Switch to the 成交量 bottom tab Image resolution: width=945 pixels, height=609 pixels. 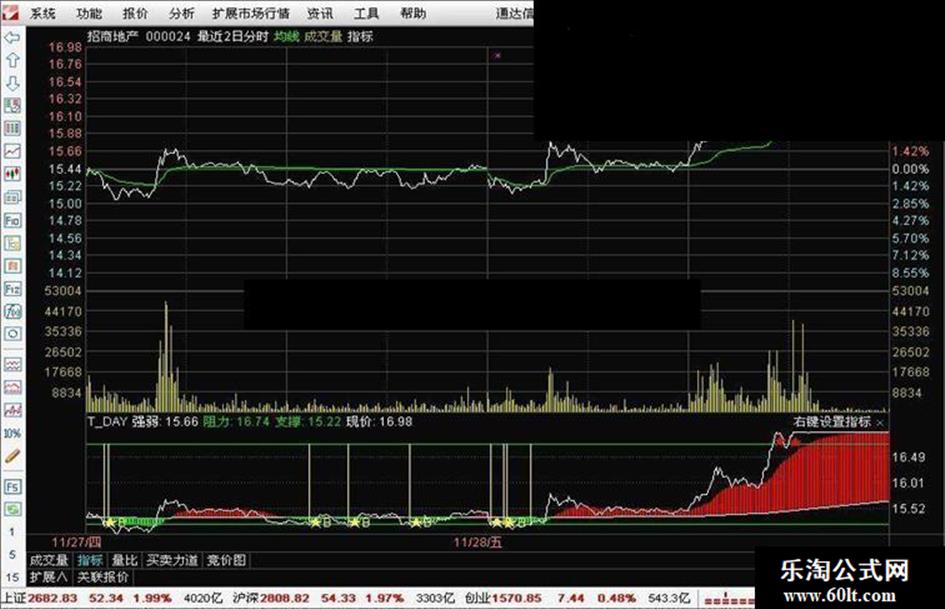click(49, 560)
